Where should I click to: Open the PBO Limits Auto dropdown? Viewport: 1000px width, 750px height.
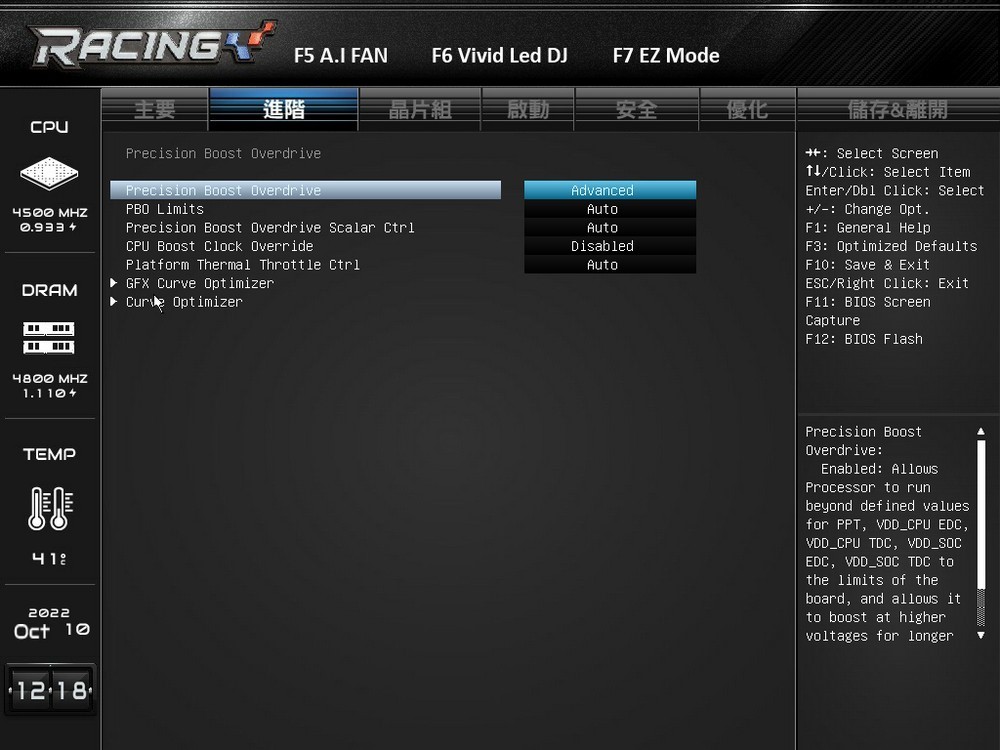click(610, 209)
